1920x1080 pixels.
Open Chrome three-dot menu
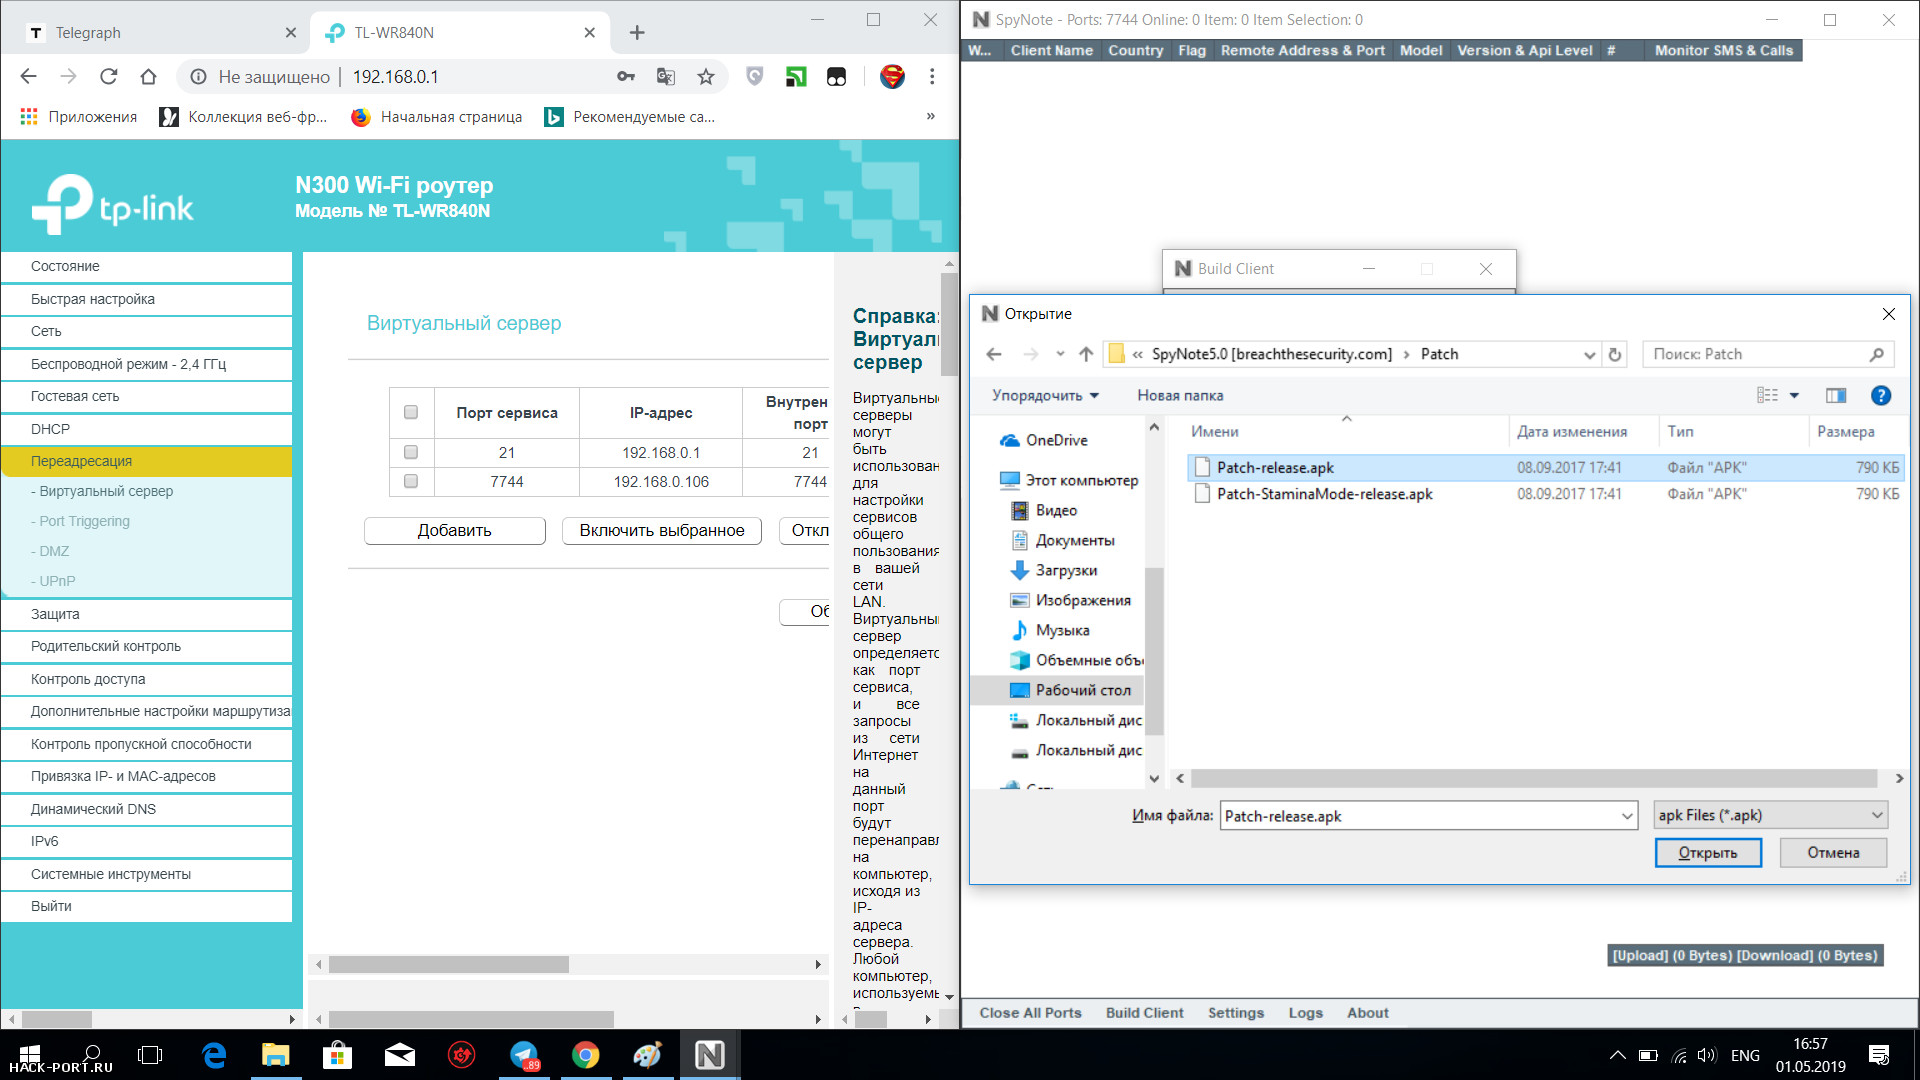tap(932, 77)
